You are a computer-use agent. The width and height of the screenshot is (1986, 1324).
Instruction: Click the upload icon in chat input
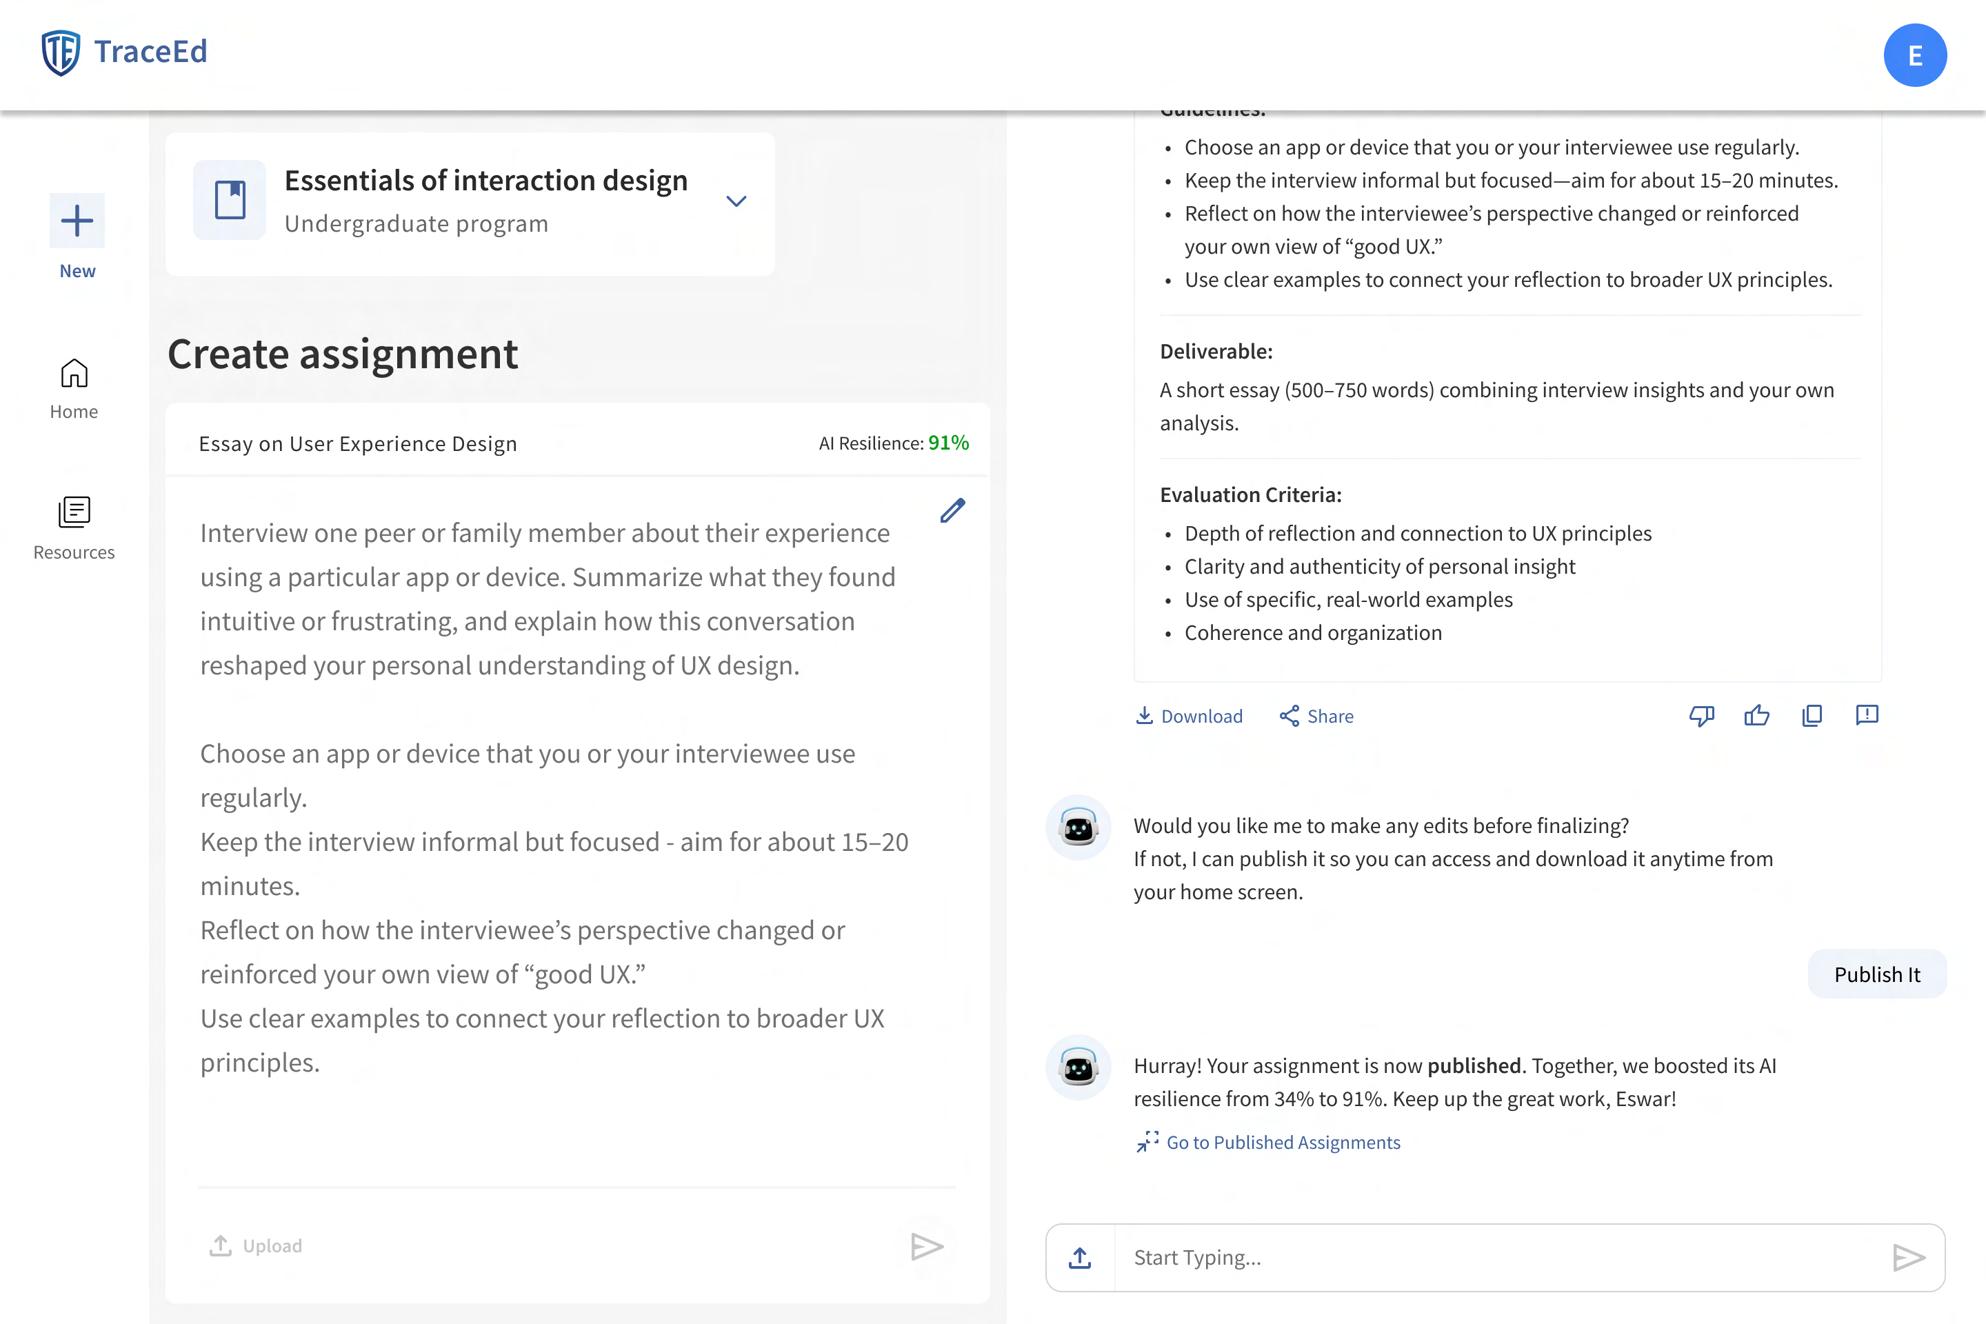[x=1080, y=1258]
